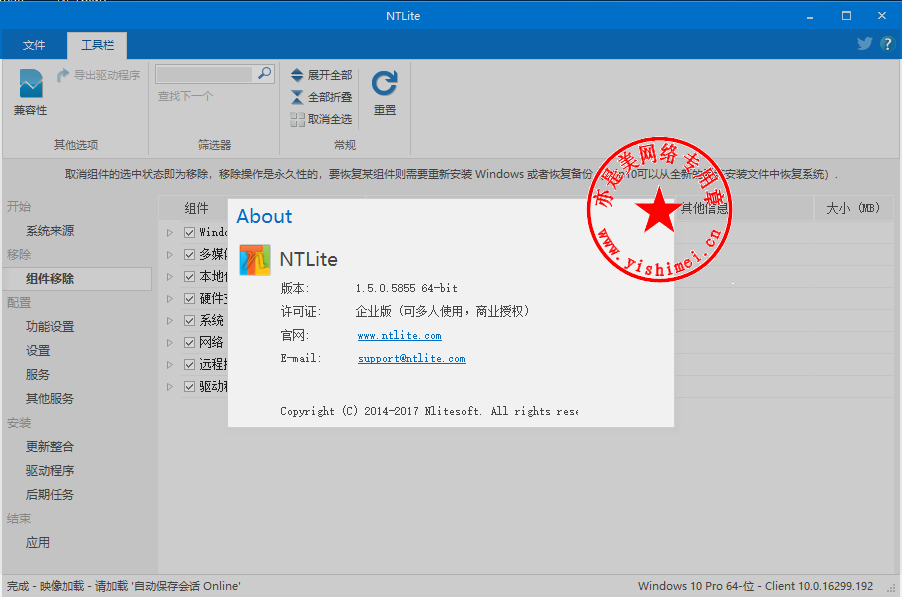Click the NTLite logo in About dialog
The image size is (902, 597).
click(x=255, y=260)
